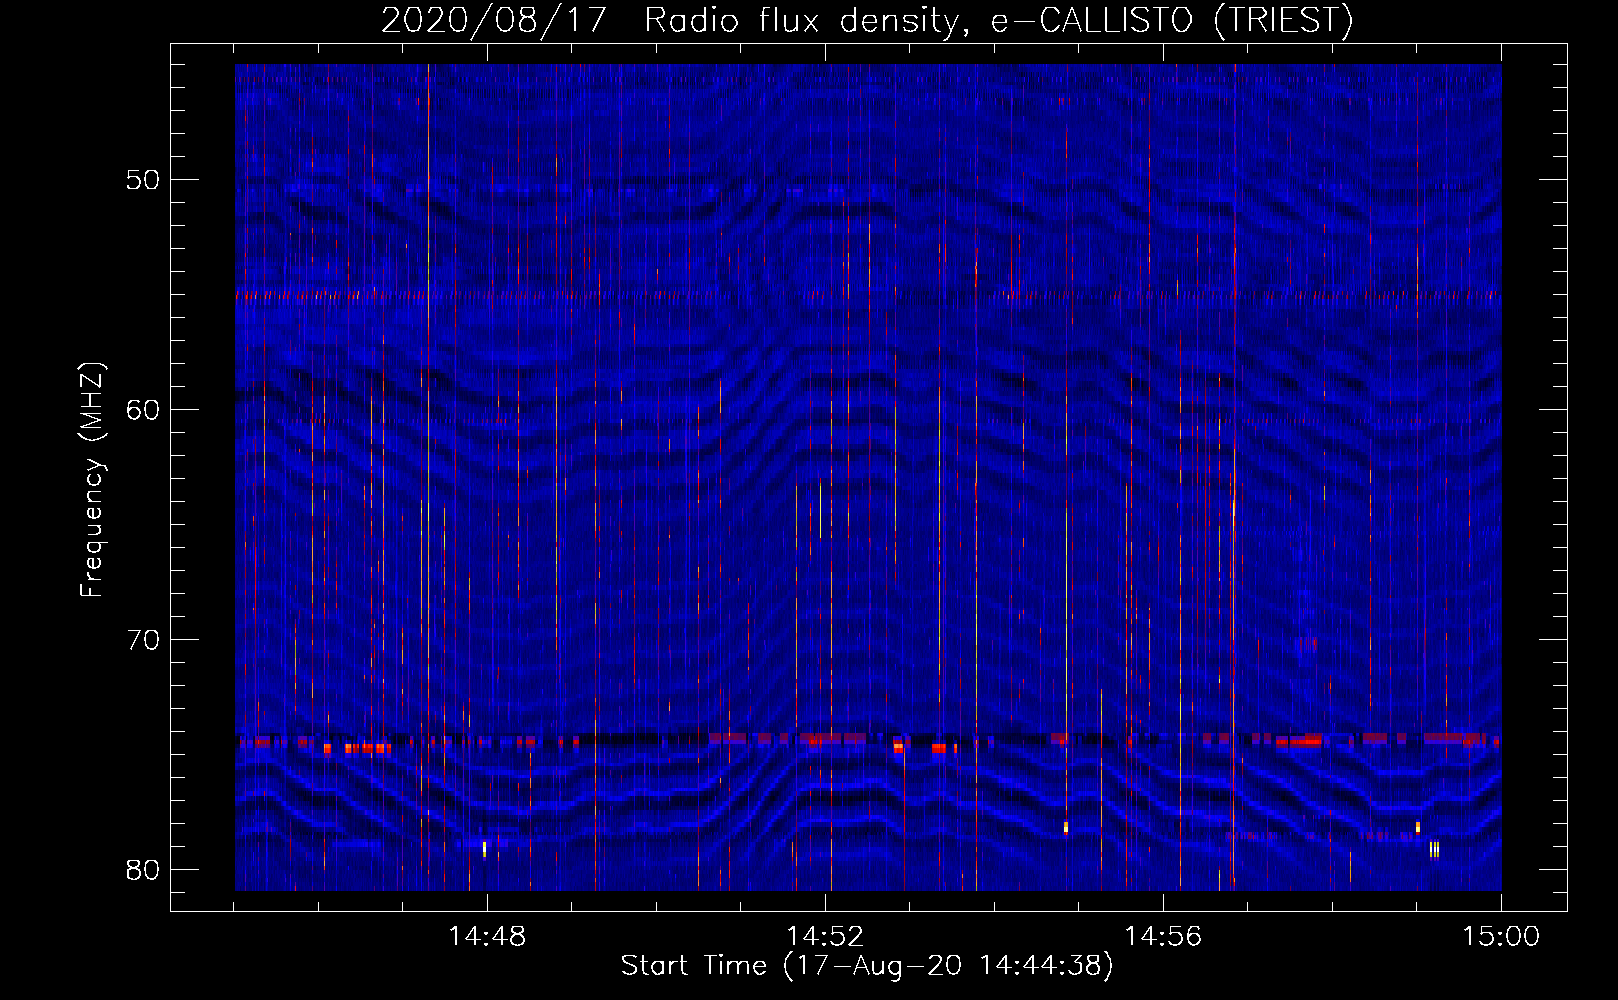The width and height of the screenshot is (1618, 1000).
Task: Select the 'Frequency (MHZ)' vertical axis label
Action: pyautogui.click(x=92, y=480)
